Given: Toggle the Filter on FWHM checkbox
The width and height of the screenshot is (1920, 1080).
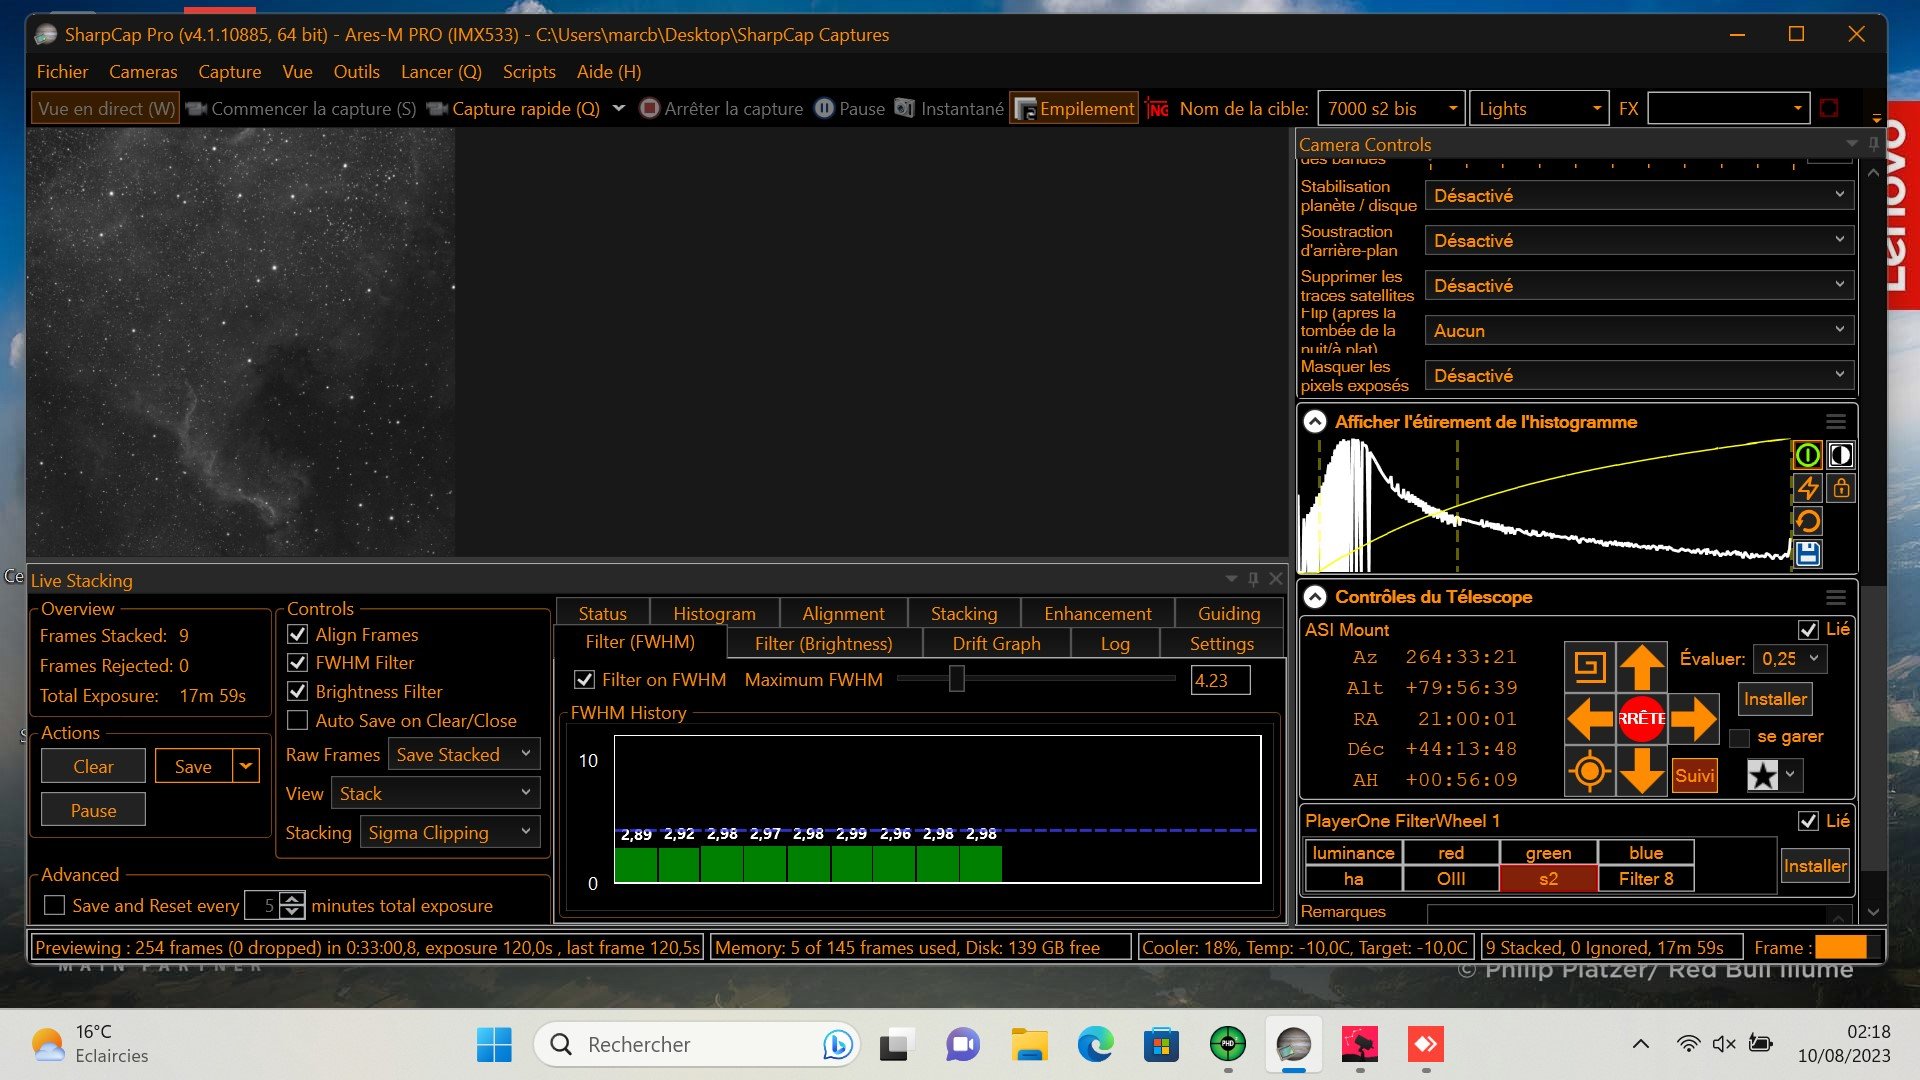Looking at the screenshot, I should click(x=585, y=680).
